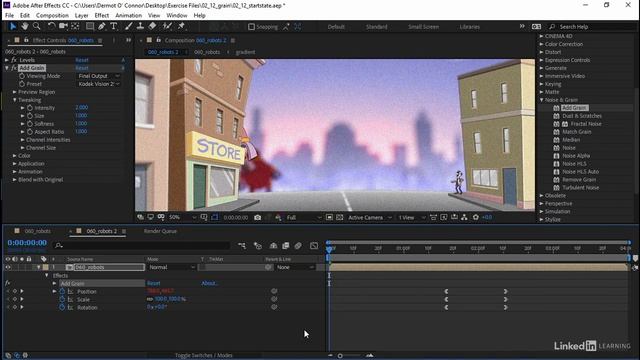Select the Pen tool

tap(102, 27)
